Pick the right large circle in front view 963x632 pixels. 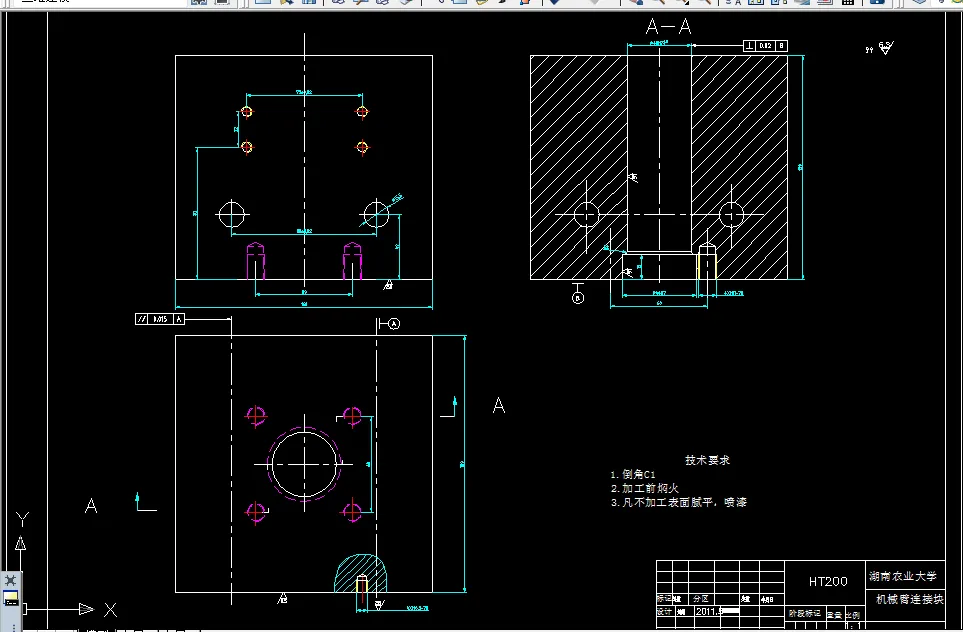[376, 214]
